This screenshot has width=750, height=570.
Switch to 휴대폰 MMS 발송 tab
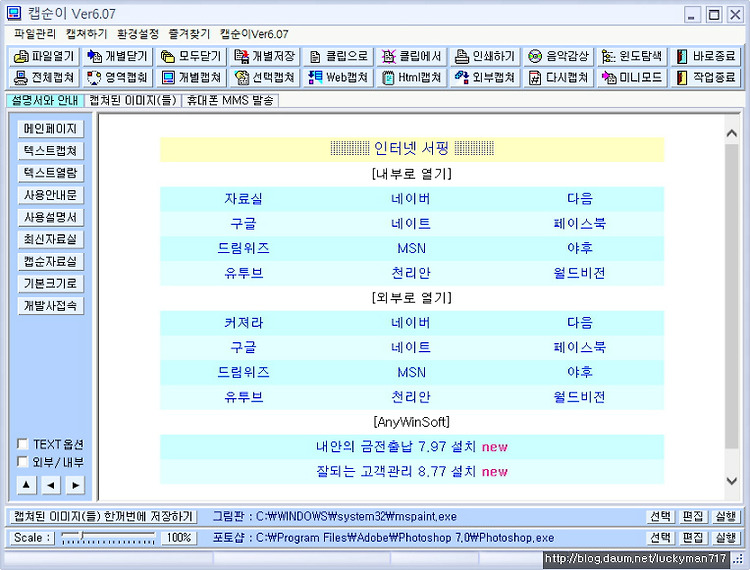[230, 100]
